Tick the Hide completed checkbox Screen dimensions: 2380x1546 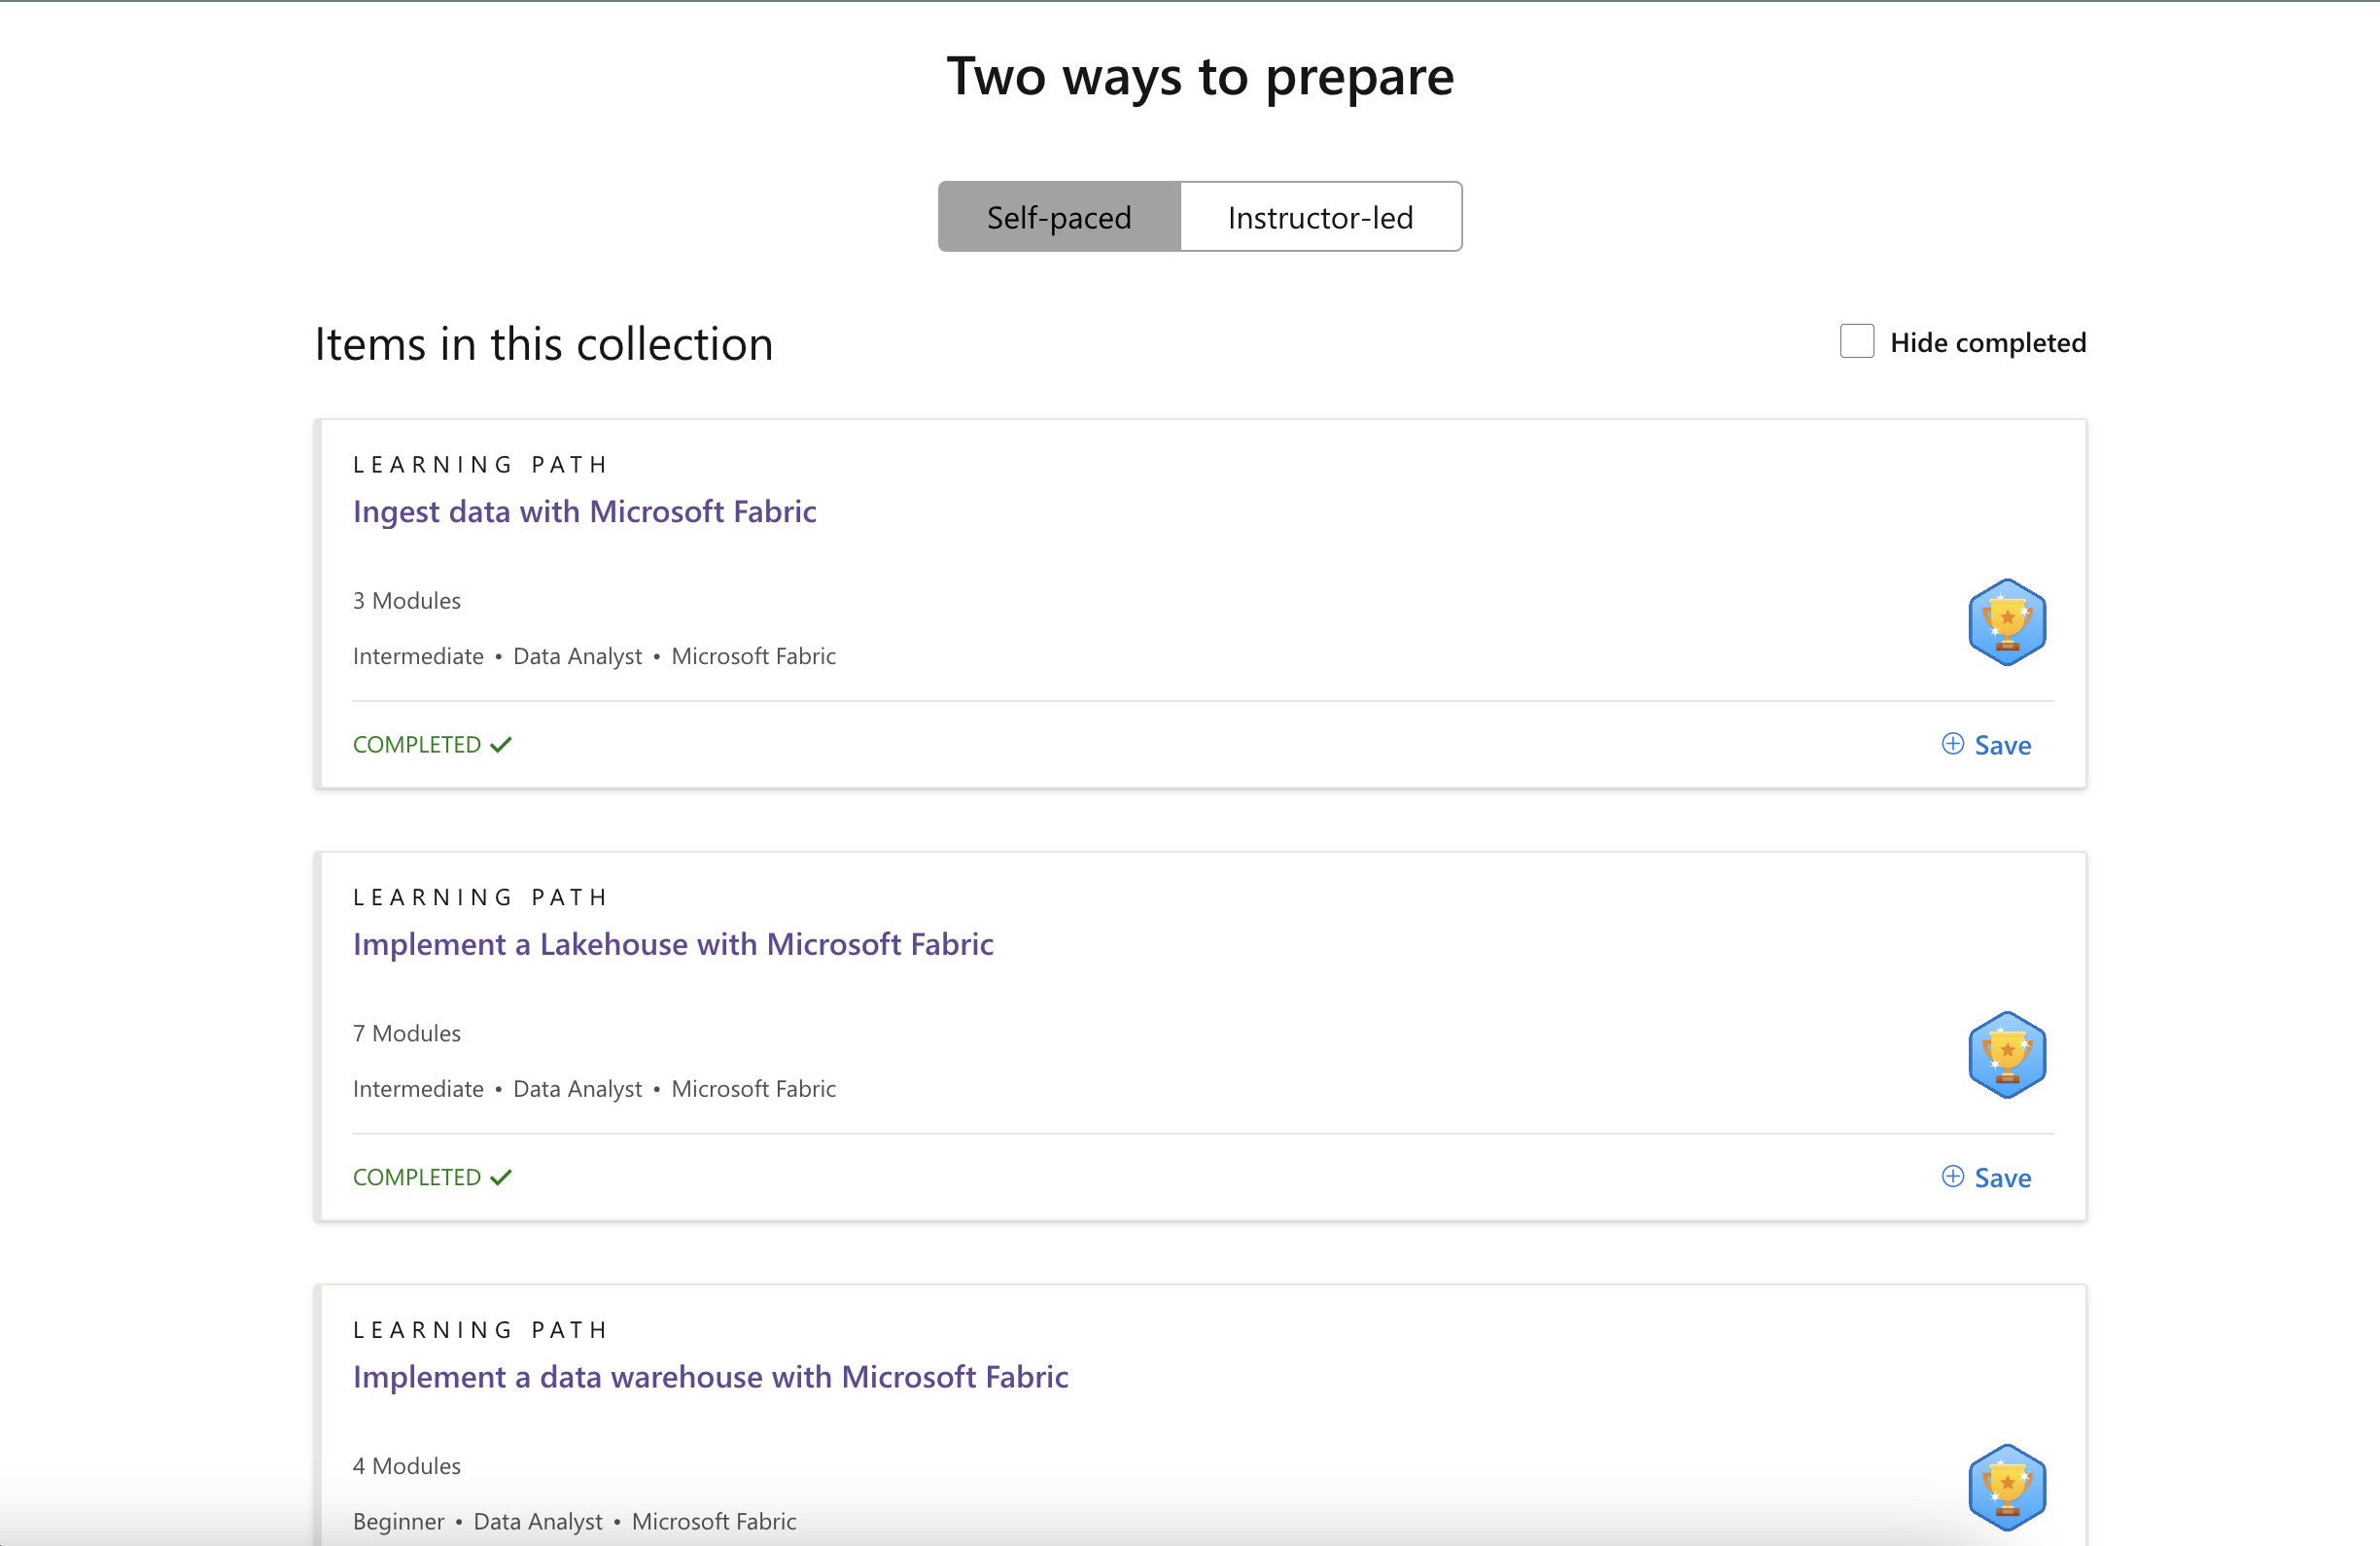click(1856, 341)
